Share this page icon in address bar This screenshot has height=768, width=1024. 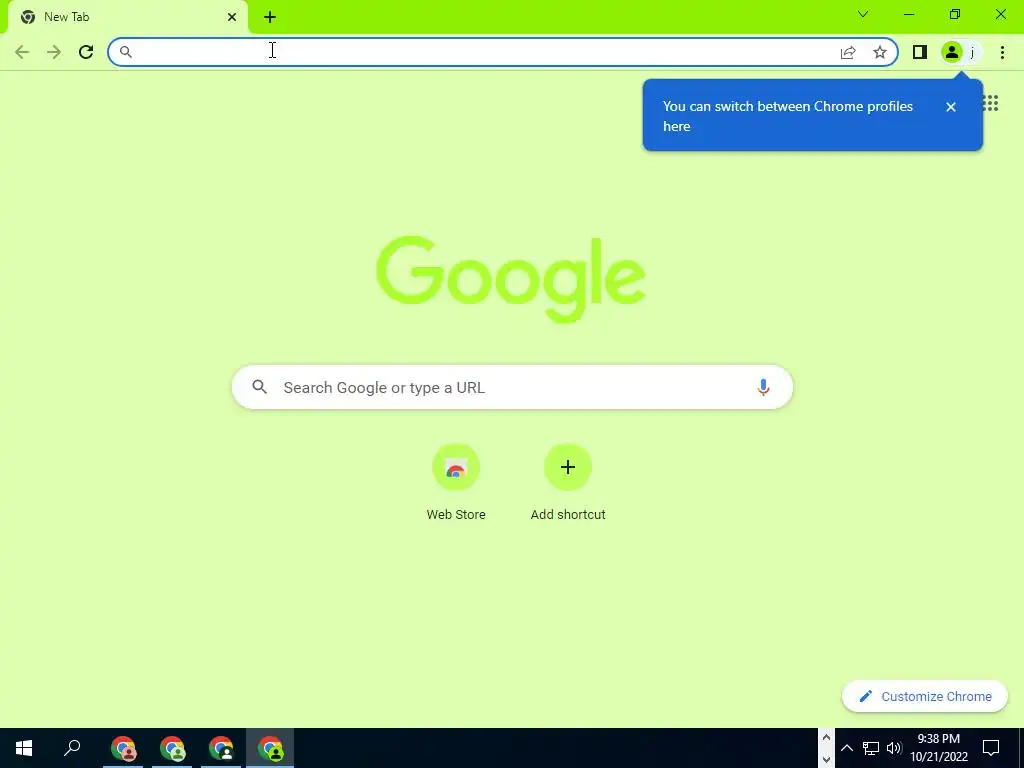click(x=848, y=52)
